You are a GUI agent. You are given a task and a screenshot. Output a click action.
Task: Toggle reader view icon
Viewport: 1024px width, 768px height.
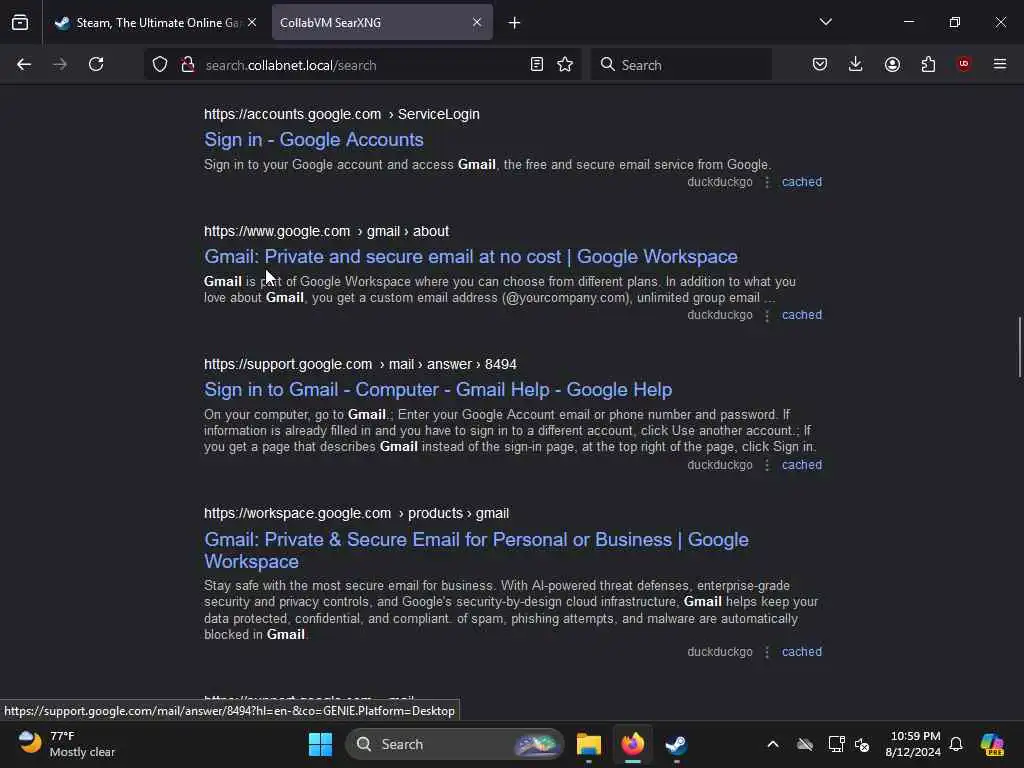tap(537, 65)
